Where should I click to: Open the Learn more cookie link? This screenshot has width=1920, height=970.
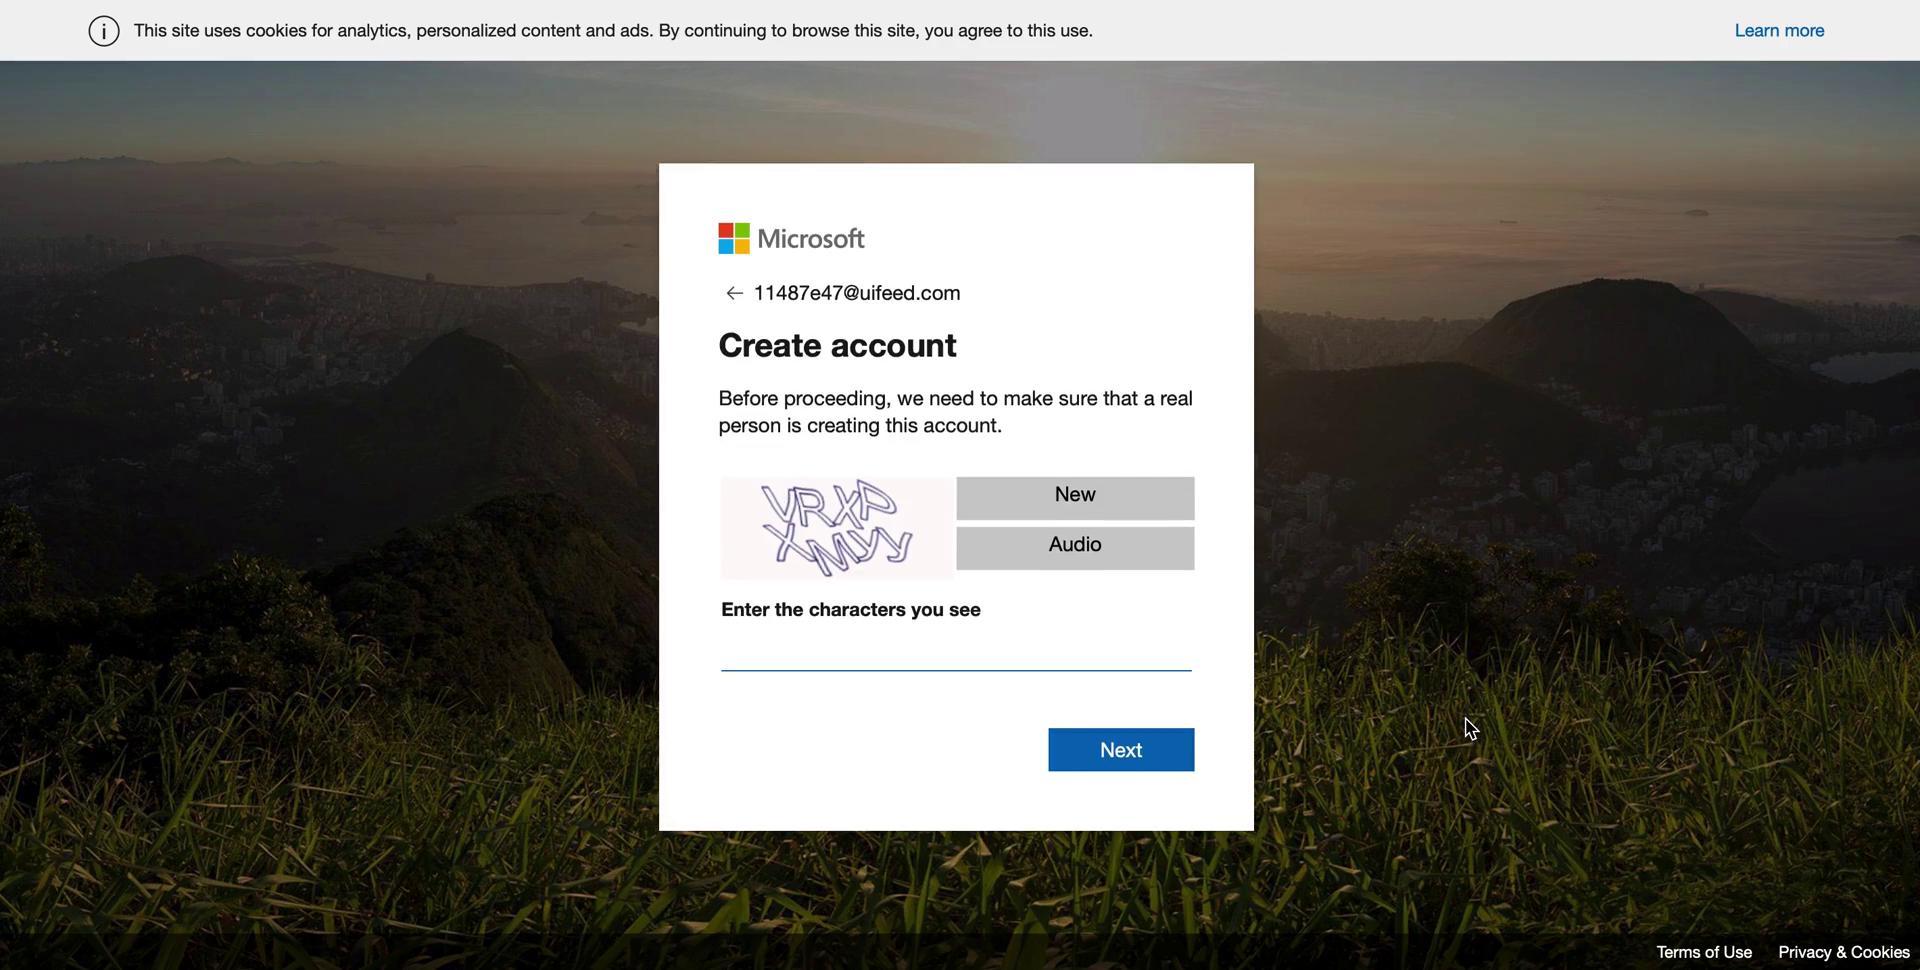point(1779,31)
